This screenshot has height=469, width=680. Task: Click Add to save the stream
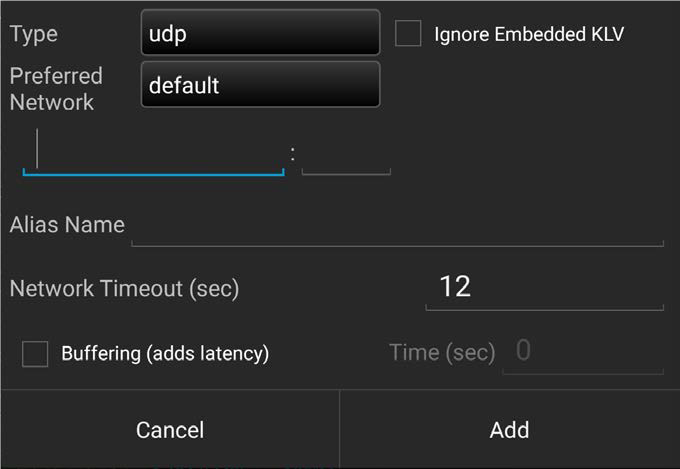coord(509,430)
